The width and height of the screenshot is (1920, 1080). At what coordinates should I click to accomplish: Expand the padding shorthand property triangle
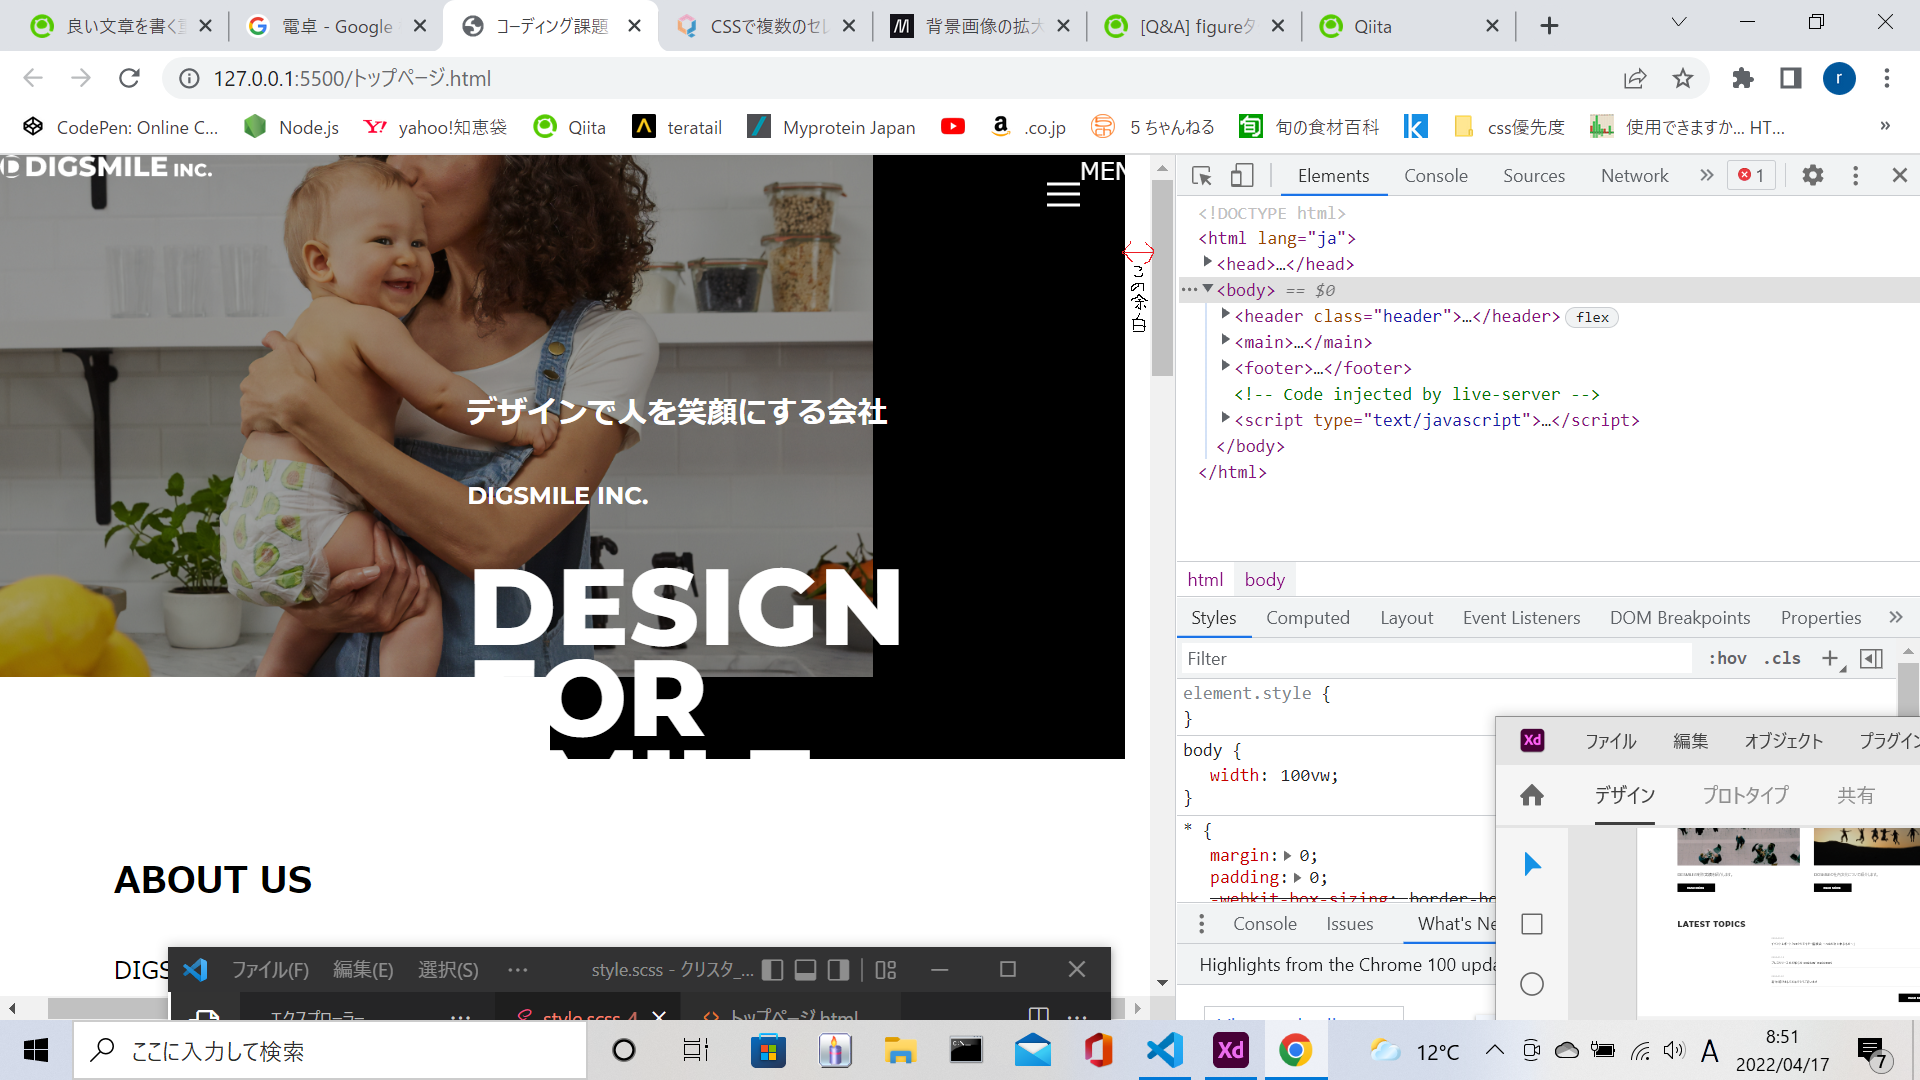[1298, 878]
